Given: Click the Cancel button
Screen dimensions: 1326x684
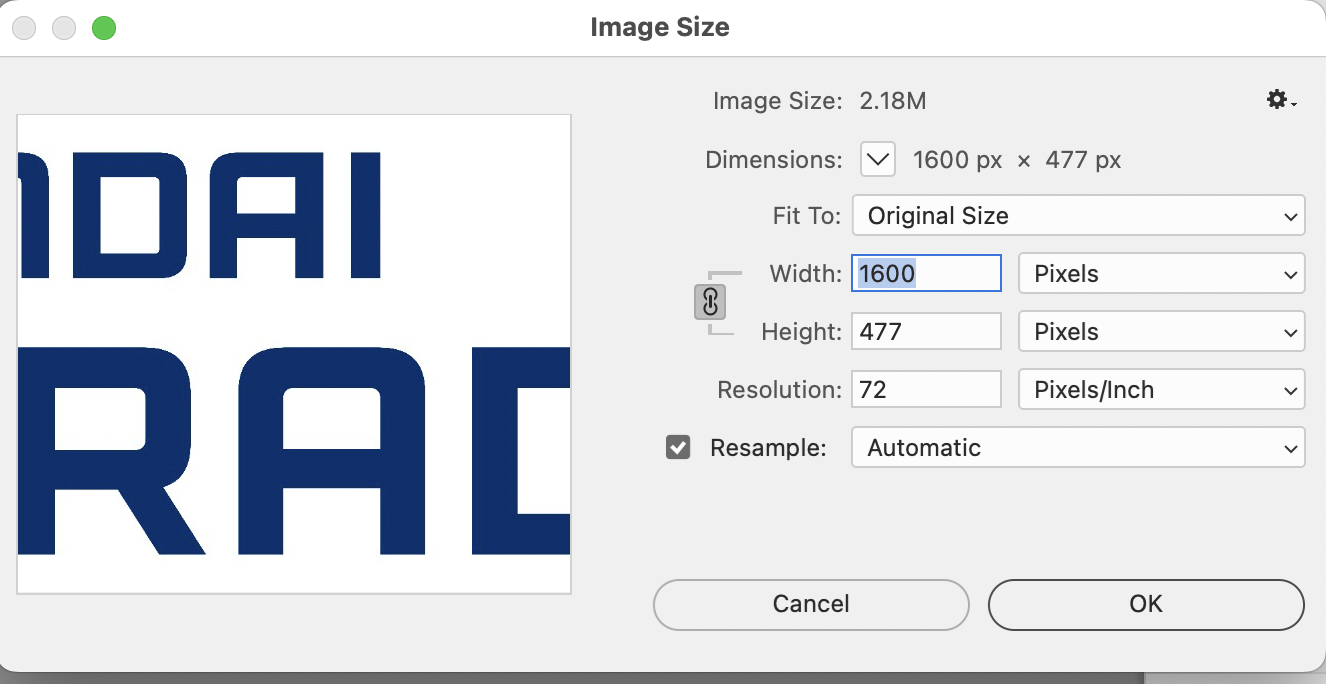Looking at the screenshot, I should 811,604.
